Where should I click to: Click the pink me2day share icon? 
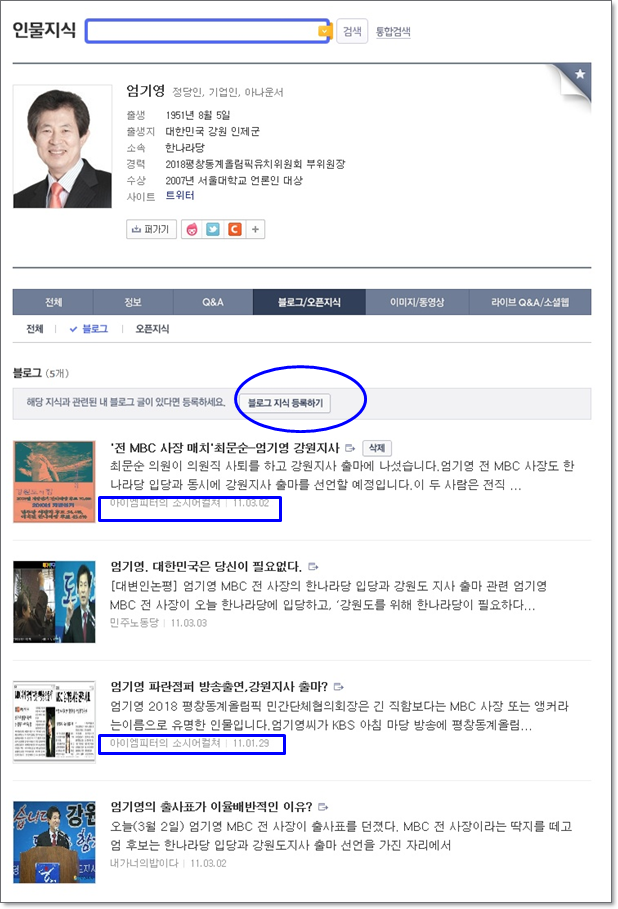[192, 230]
